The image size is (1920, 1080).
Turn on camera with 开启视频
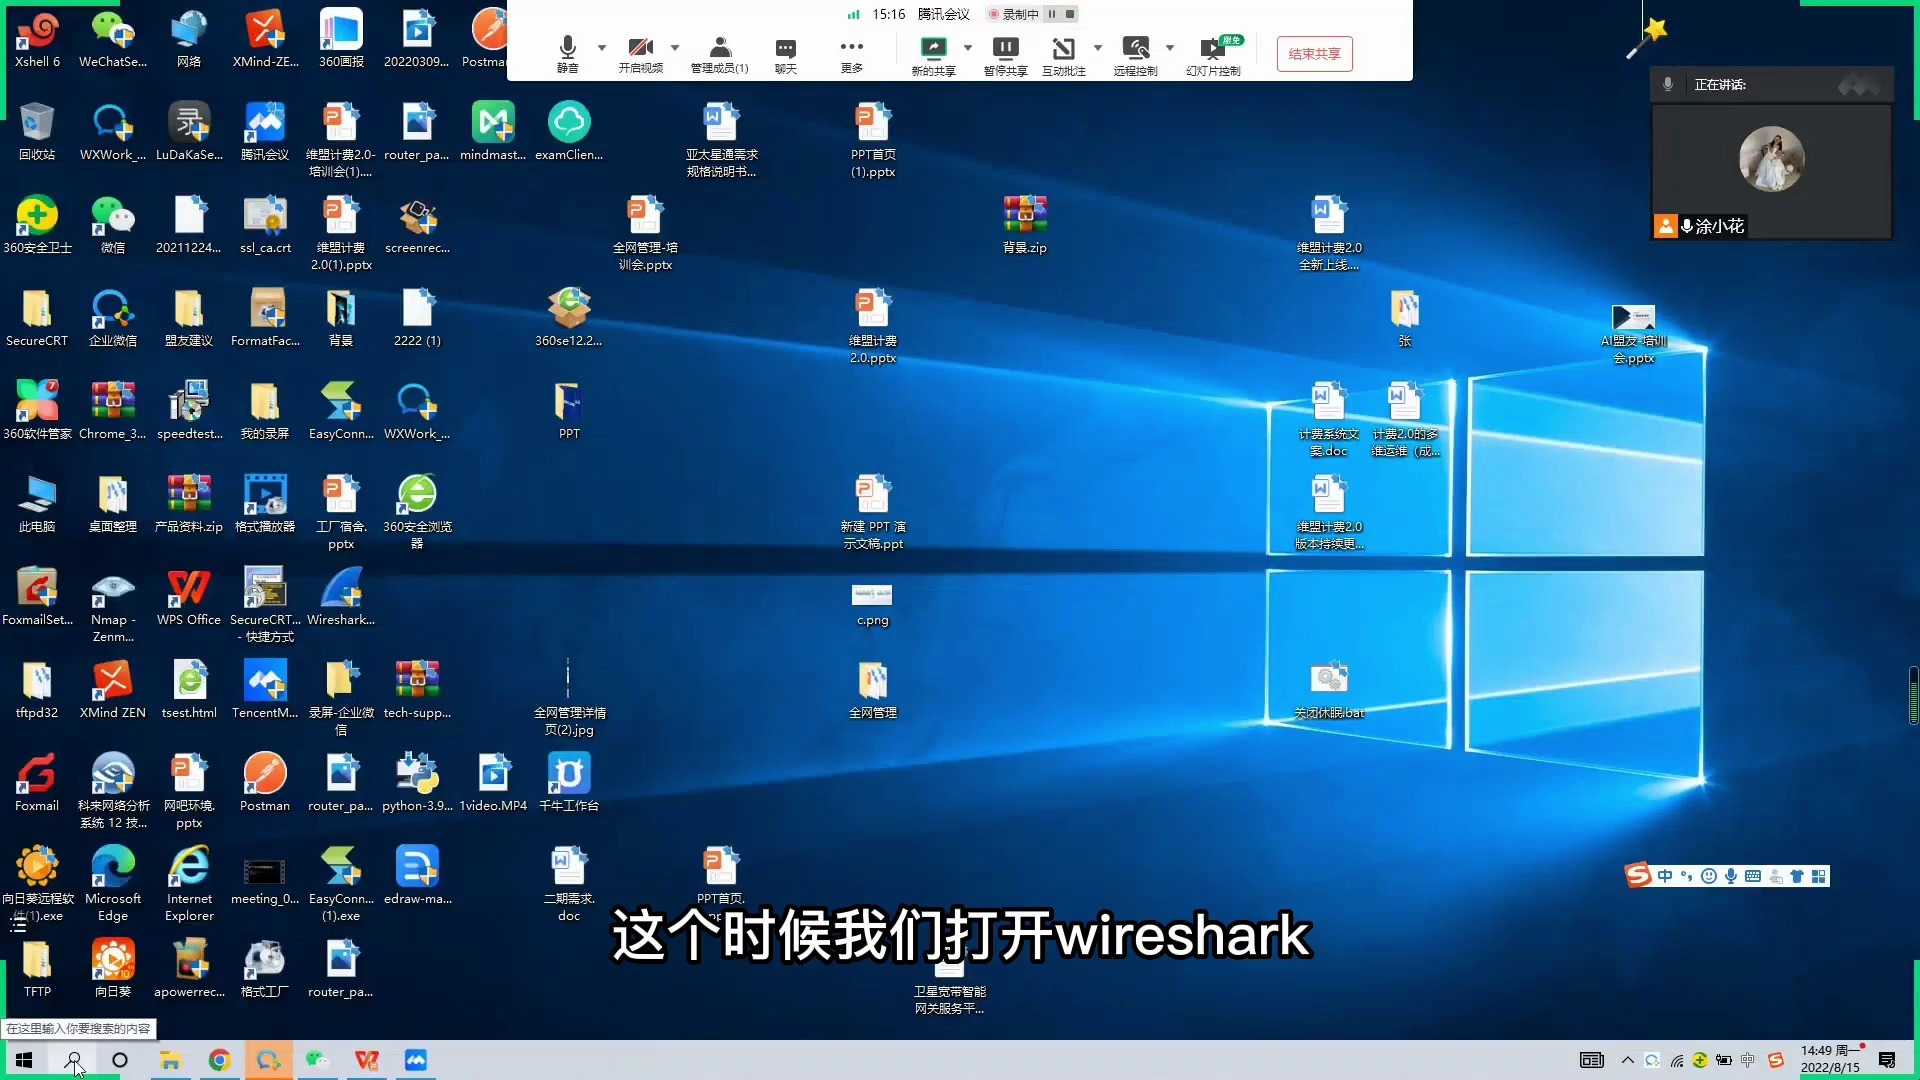click(640, 54)
